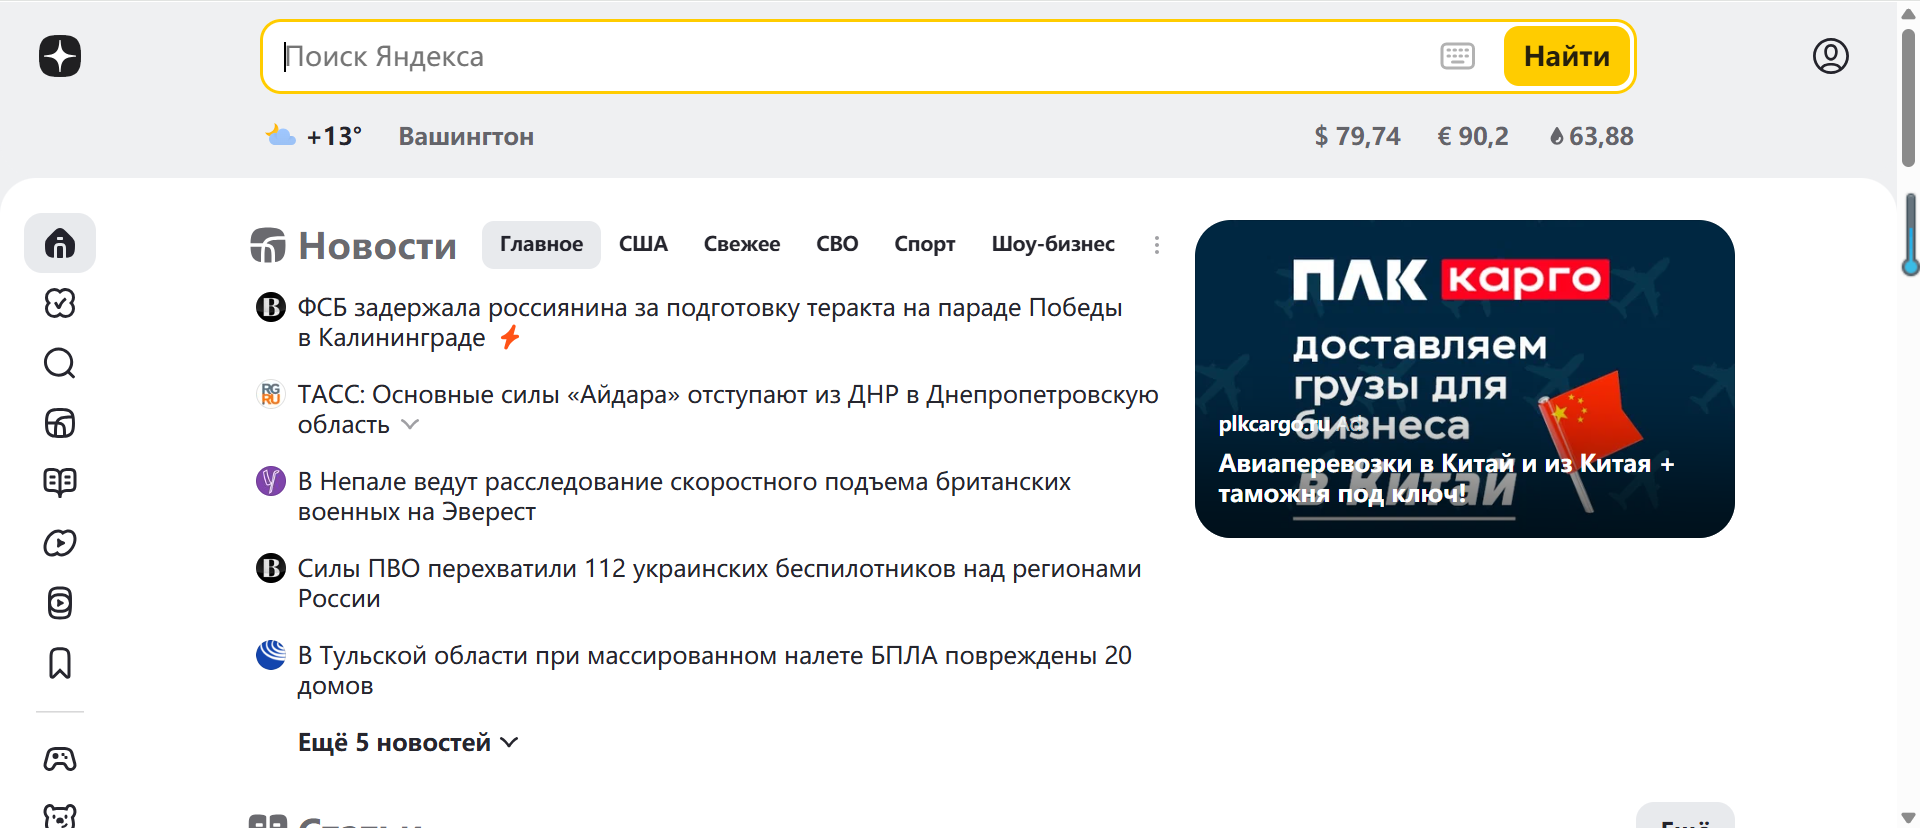The height and width of the screenshot is (828, 1920).
Task: Click source icon of Силы ПВО headline
Action: tap(271, 568)
